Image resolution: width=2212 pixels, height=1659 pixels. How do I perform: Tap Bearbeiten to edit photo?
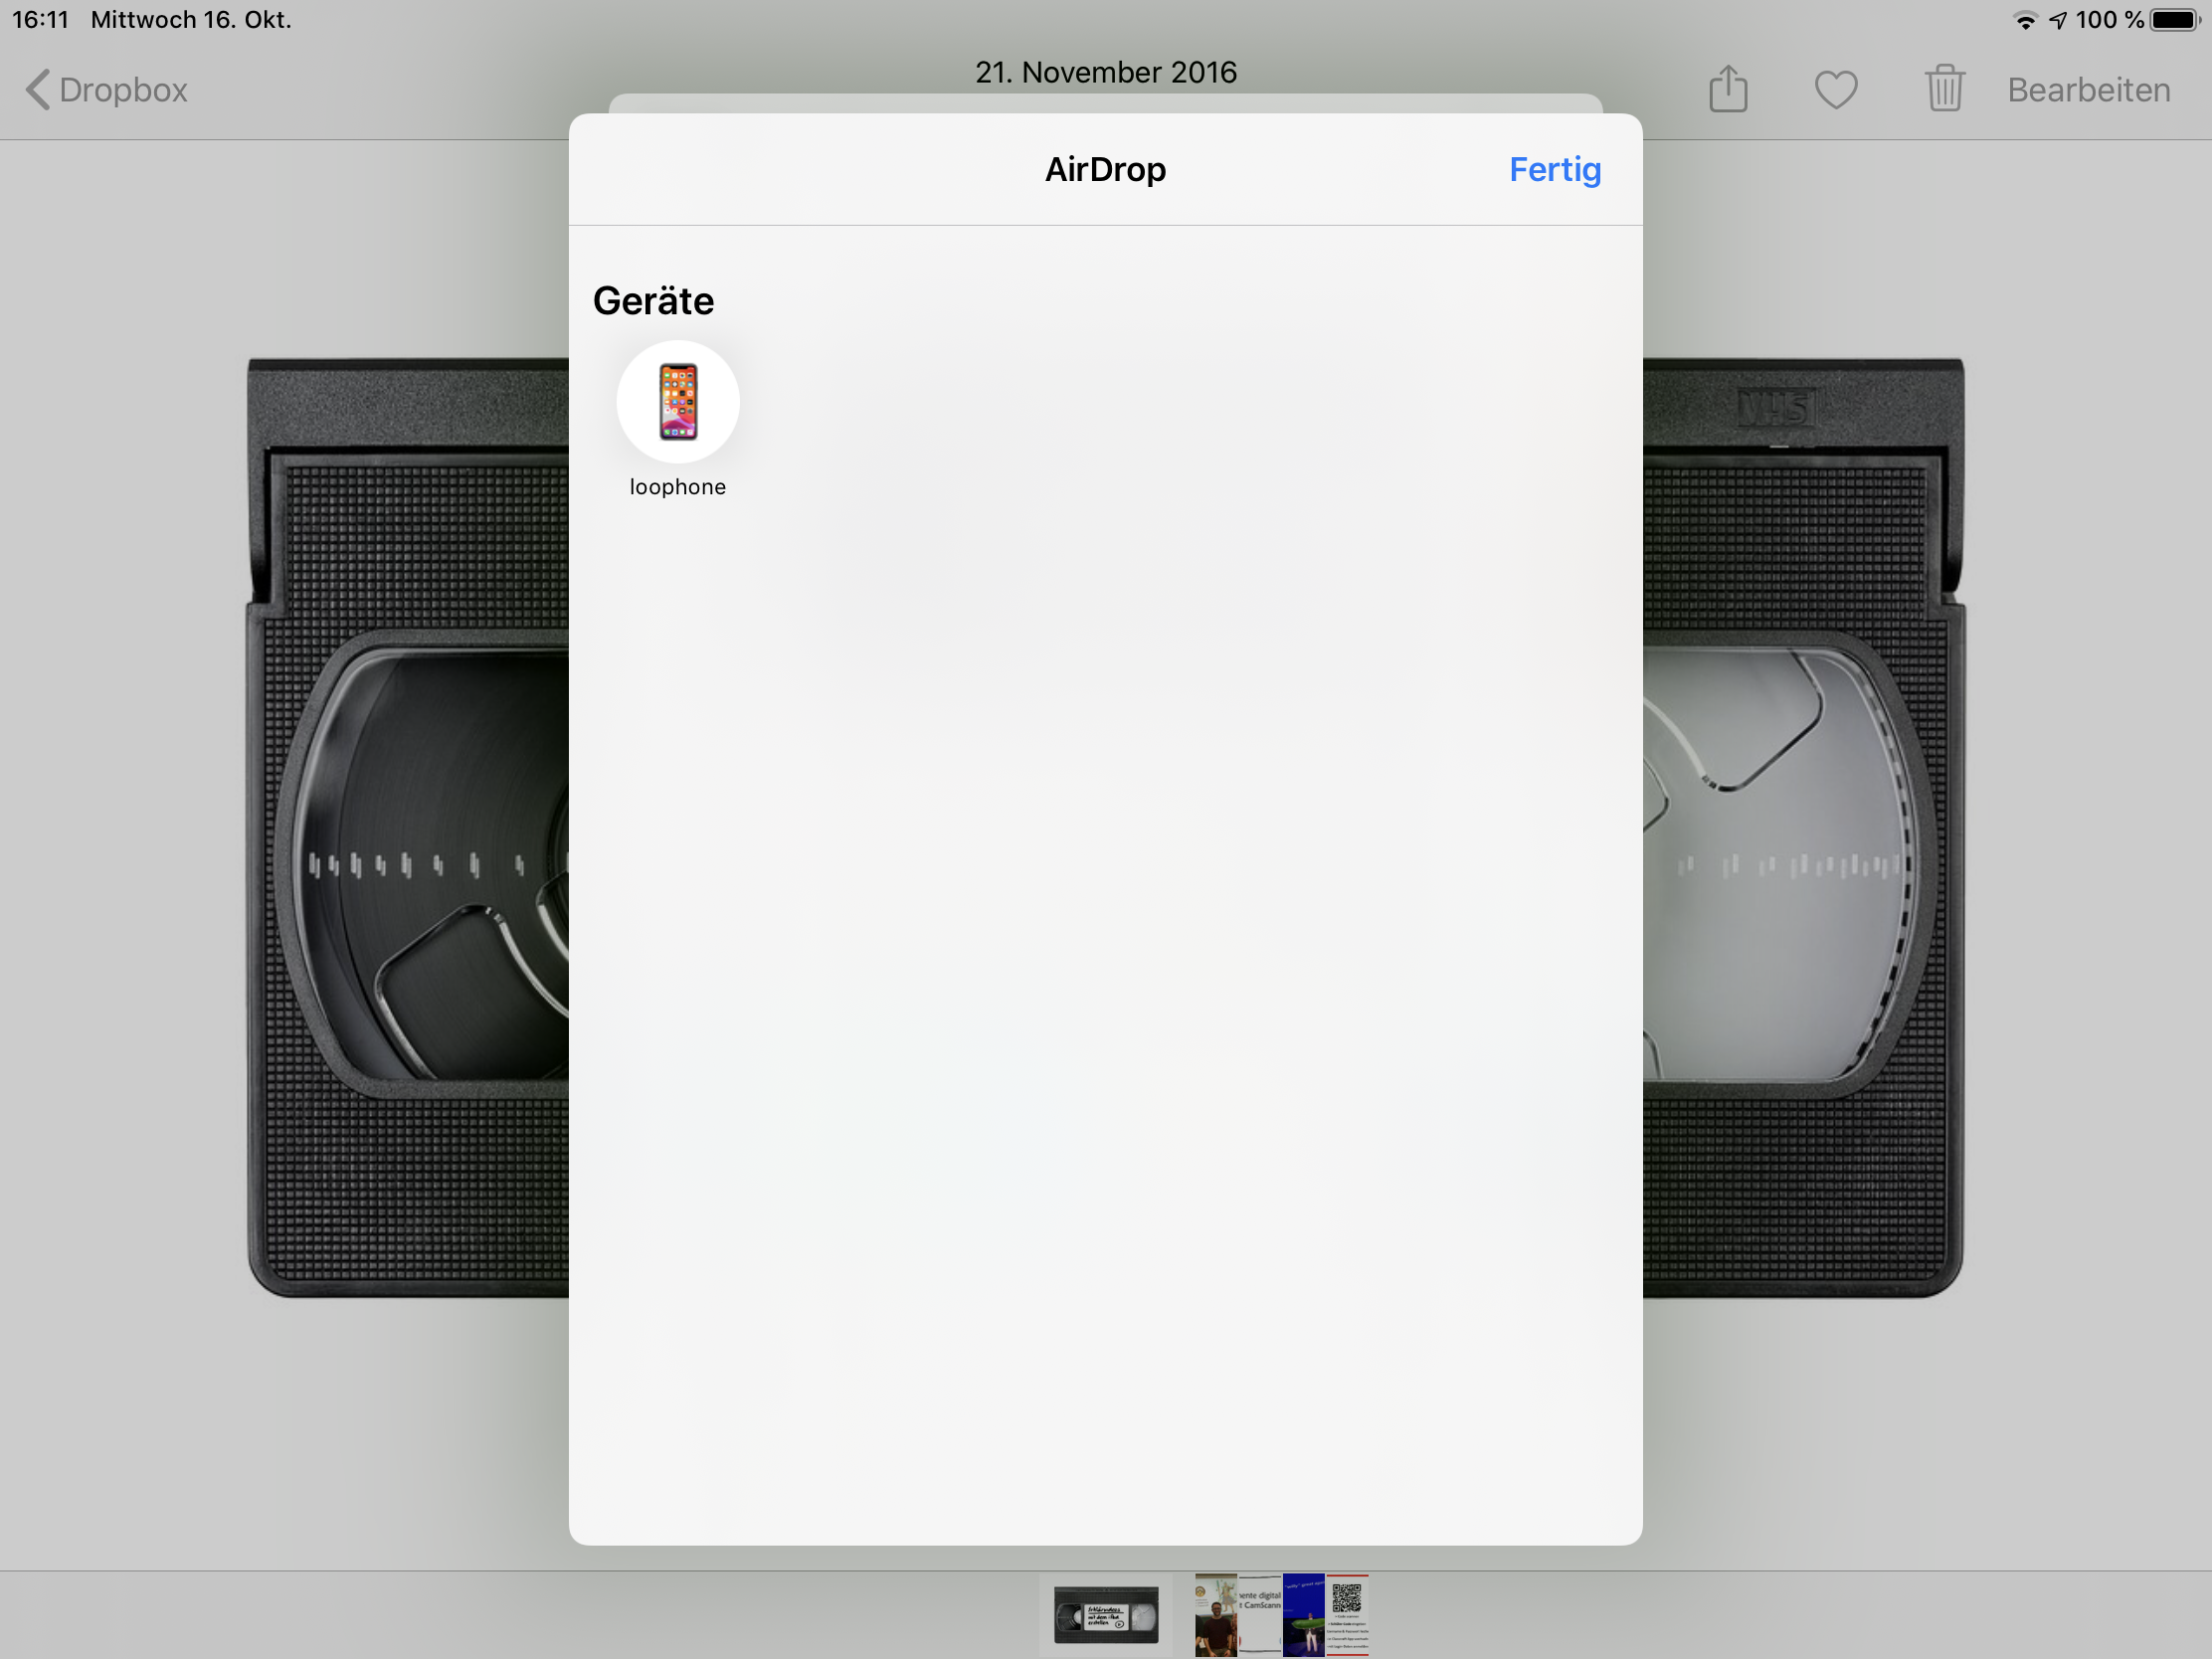2088,90
